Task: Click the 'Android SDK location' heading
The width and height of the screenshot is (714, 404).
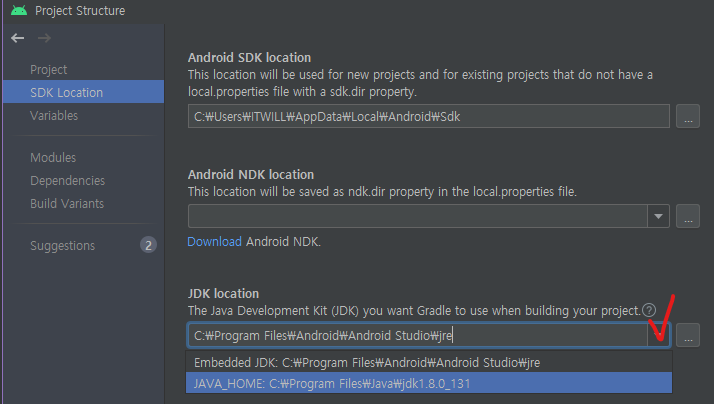Action: coord(250,57)
